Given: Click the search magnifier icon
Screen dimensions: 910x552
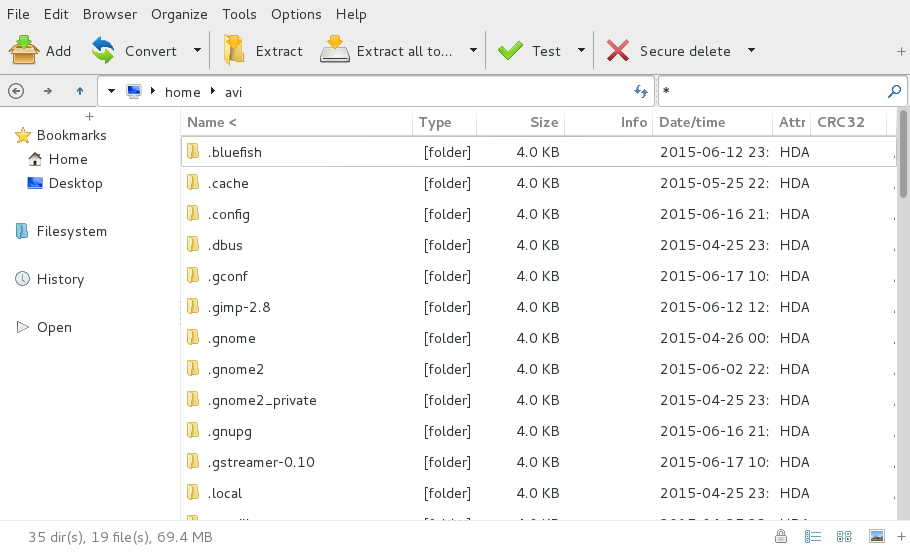Looking at the screenshot, I should (894, 91).
